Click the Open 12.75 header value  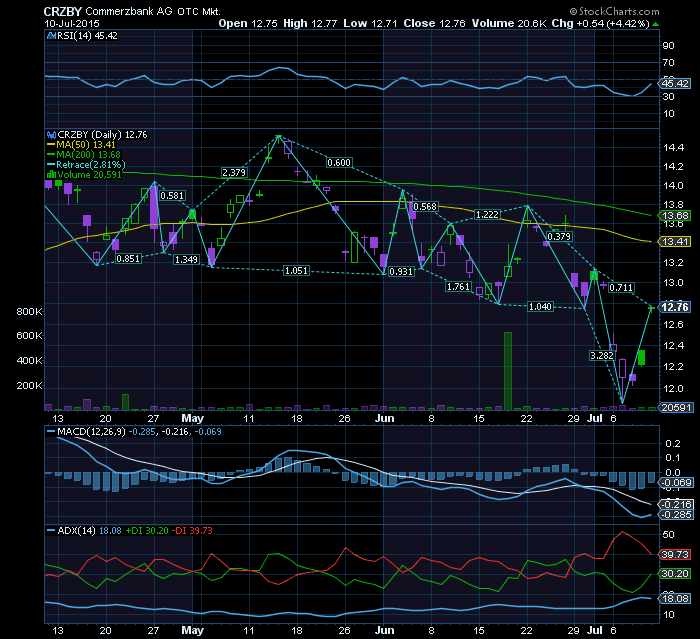click(248, 24)
